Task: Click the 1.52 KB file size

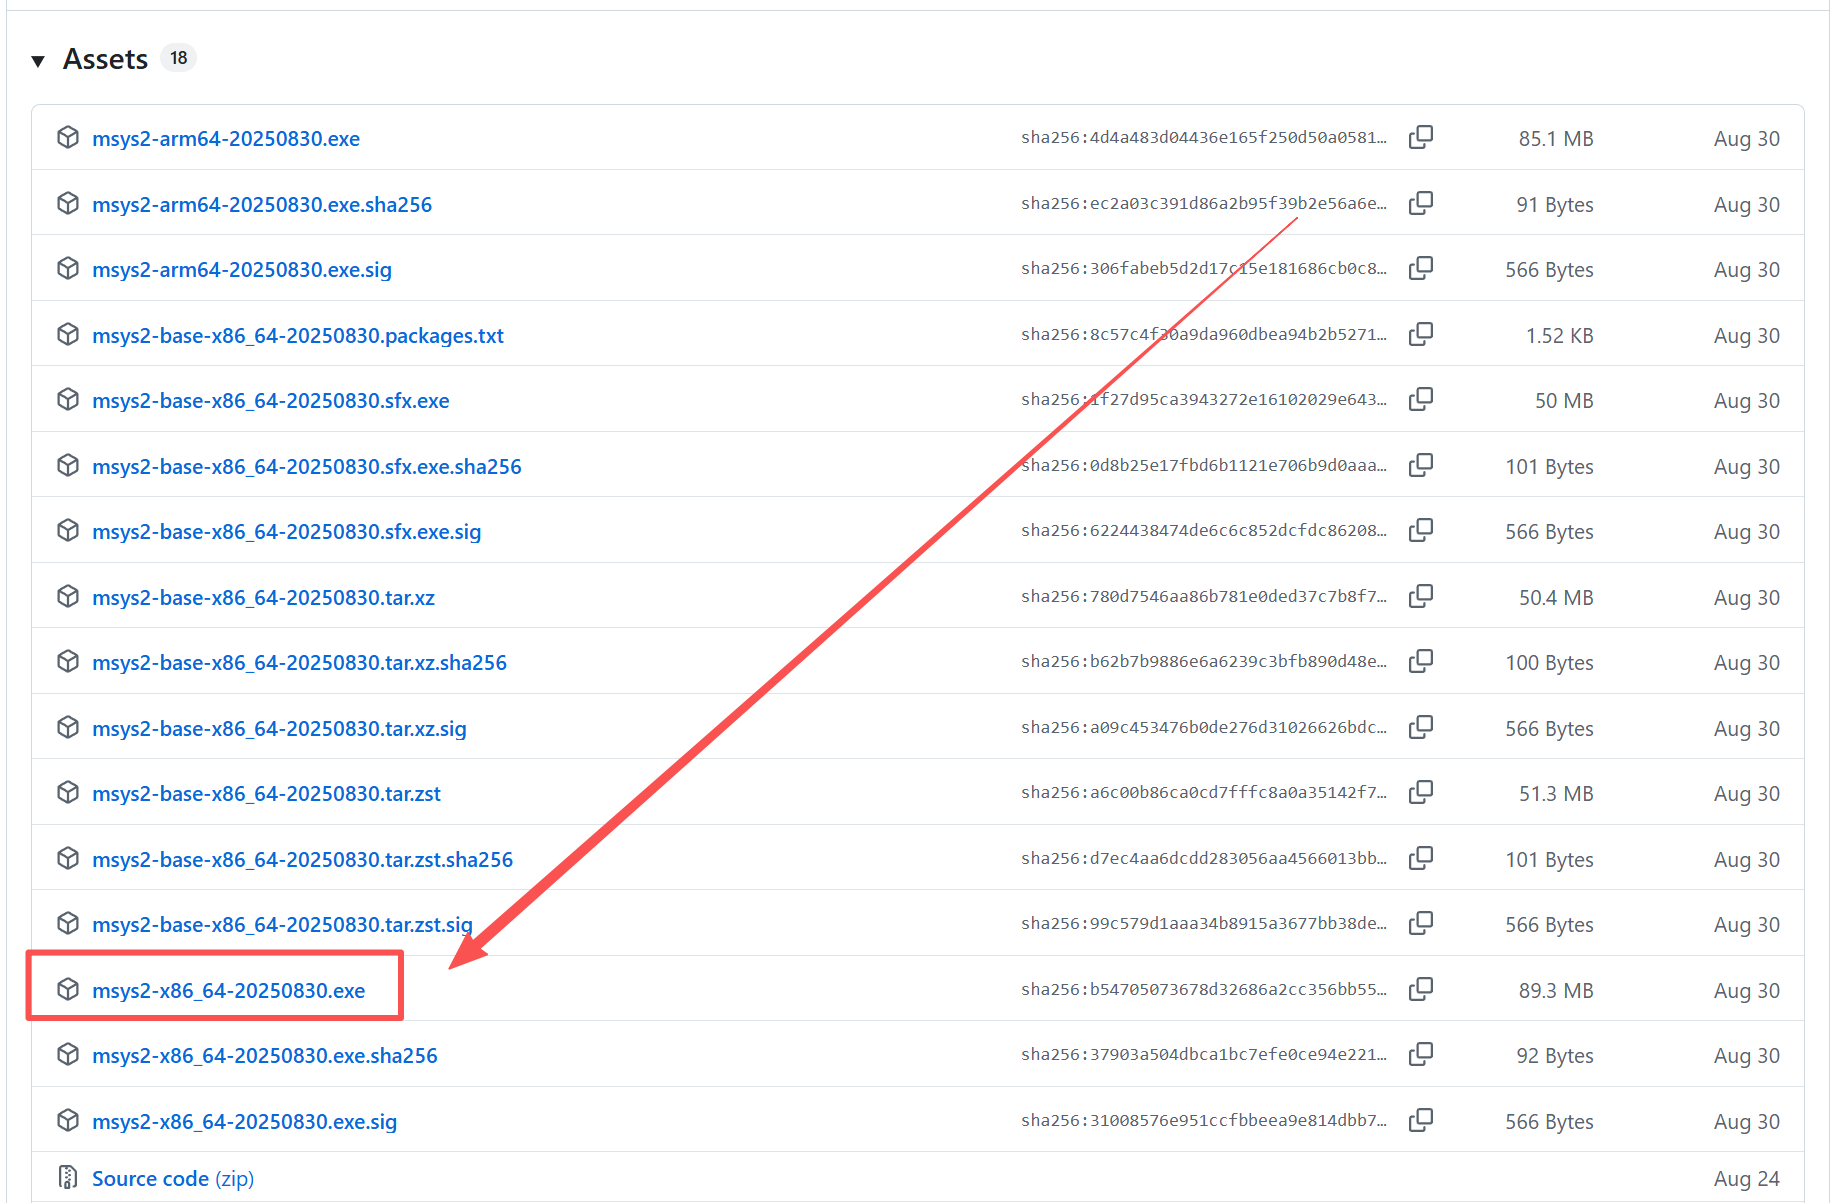Action: [1559, 336]
